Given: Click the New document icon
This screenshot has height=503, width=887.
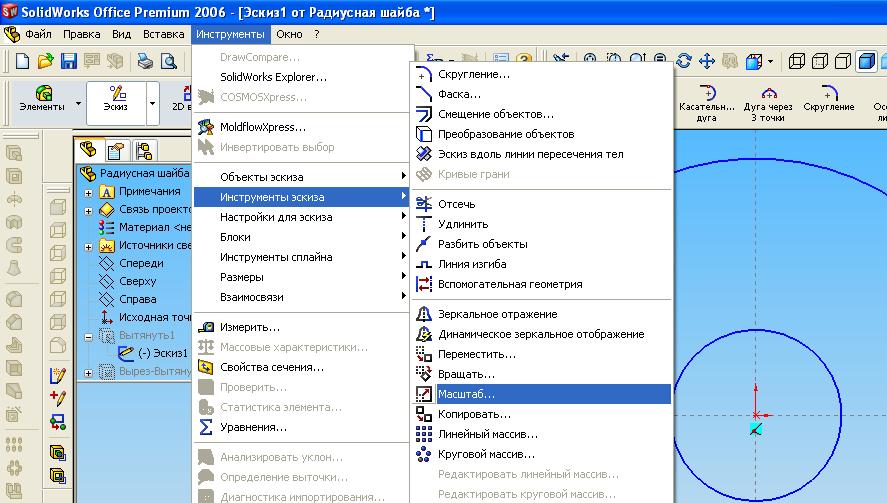Looking at the screenshot, I should coord(22,61).
